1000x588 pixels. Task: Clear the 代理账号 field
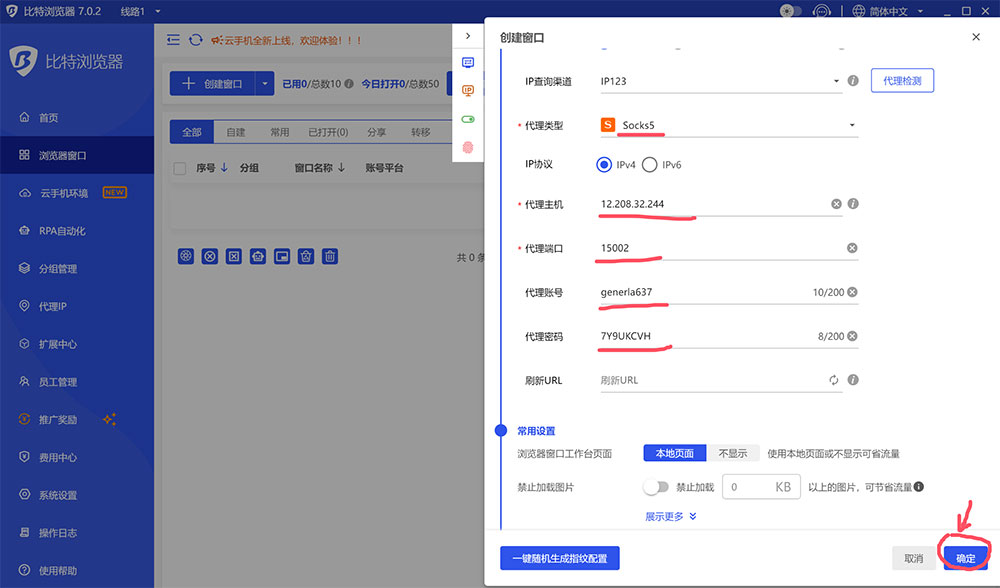coord(852,292)
